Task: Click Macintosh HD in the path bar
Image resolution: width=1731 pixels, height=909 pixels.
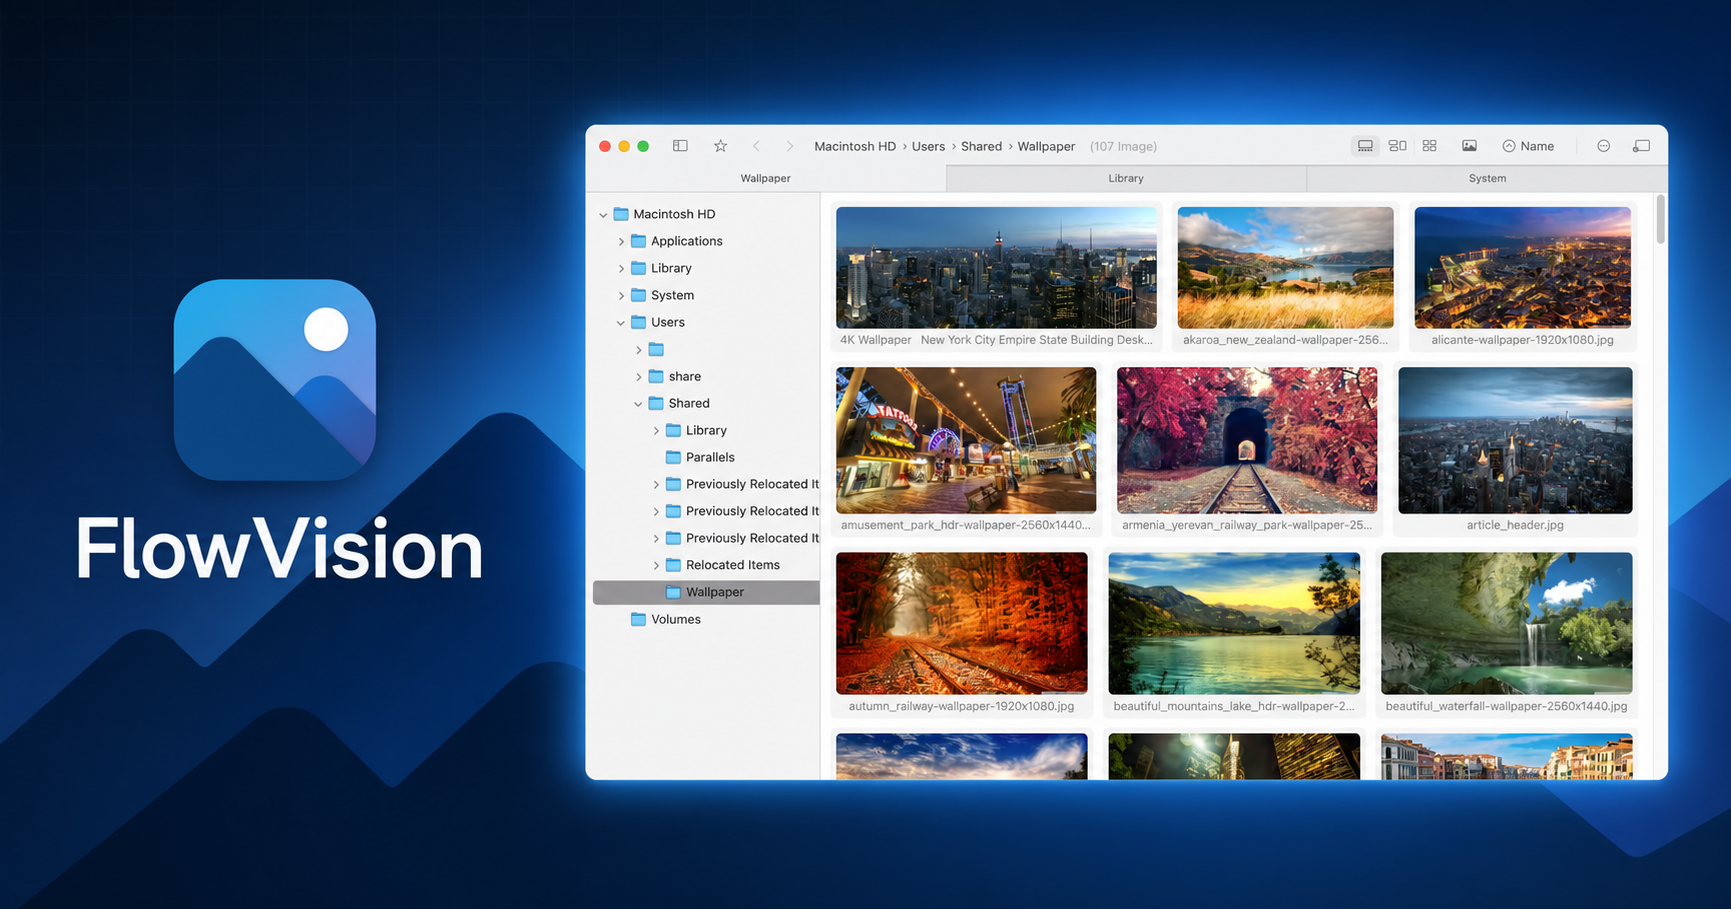Action: [x=855, y=146]
